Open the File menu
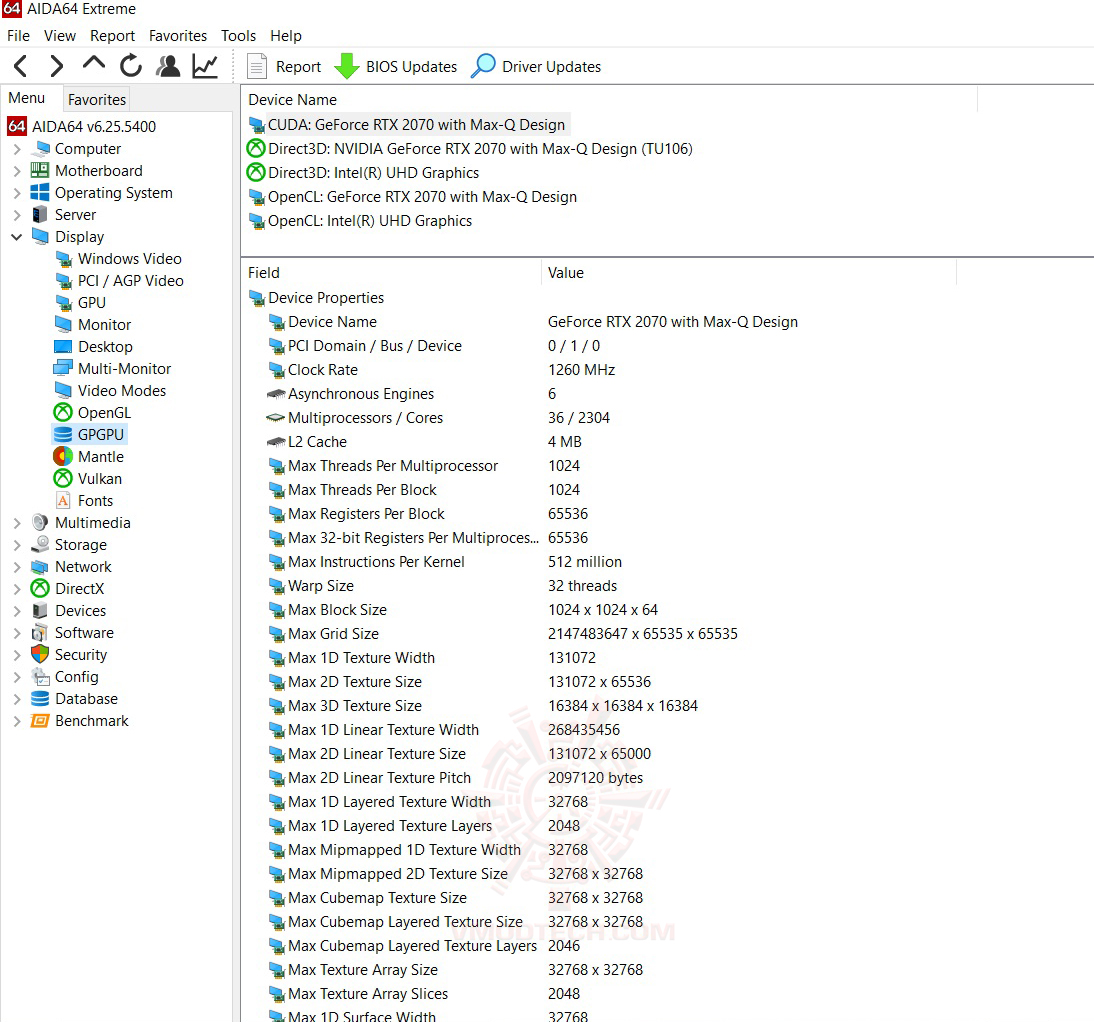Screen dimensions: 1094x1022 point(18,36)
